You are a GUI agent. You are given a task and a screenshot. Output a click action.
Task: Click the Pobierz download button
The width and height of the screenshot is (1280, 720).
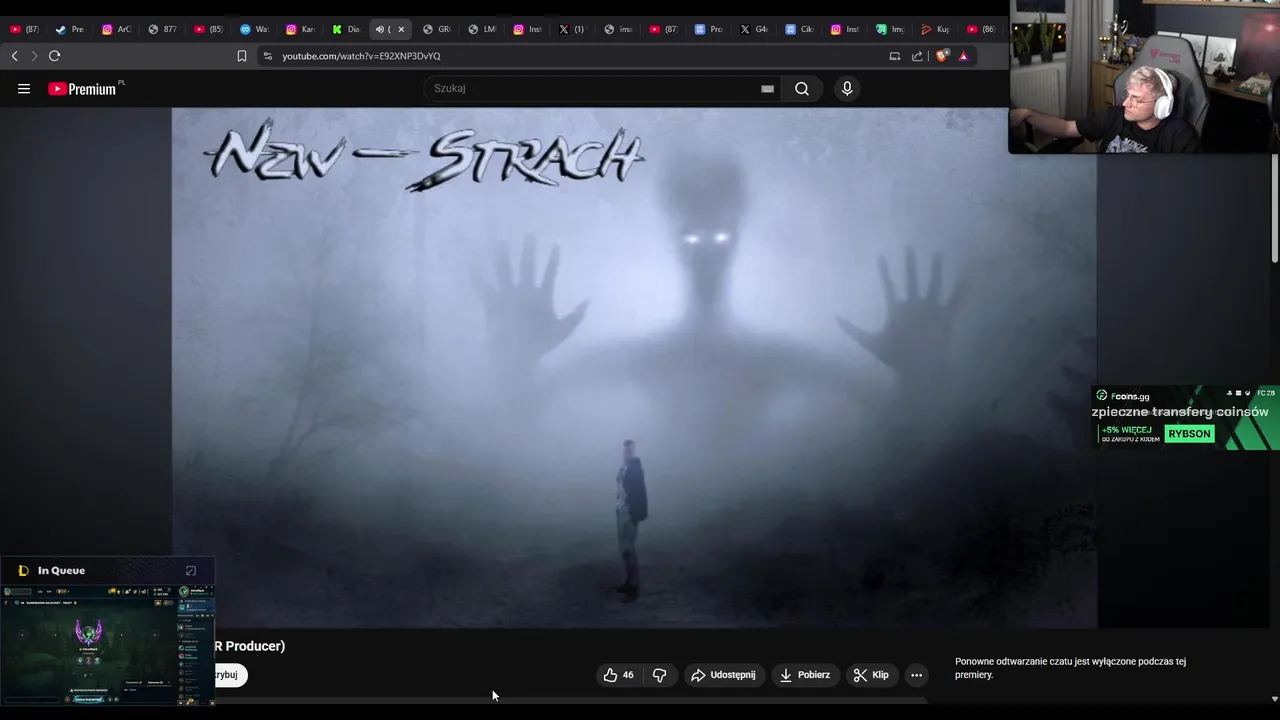[x=805, y=675]
